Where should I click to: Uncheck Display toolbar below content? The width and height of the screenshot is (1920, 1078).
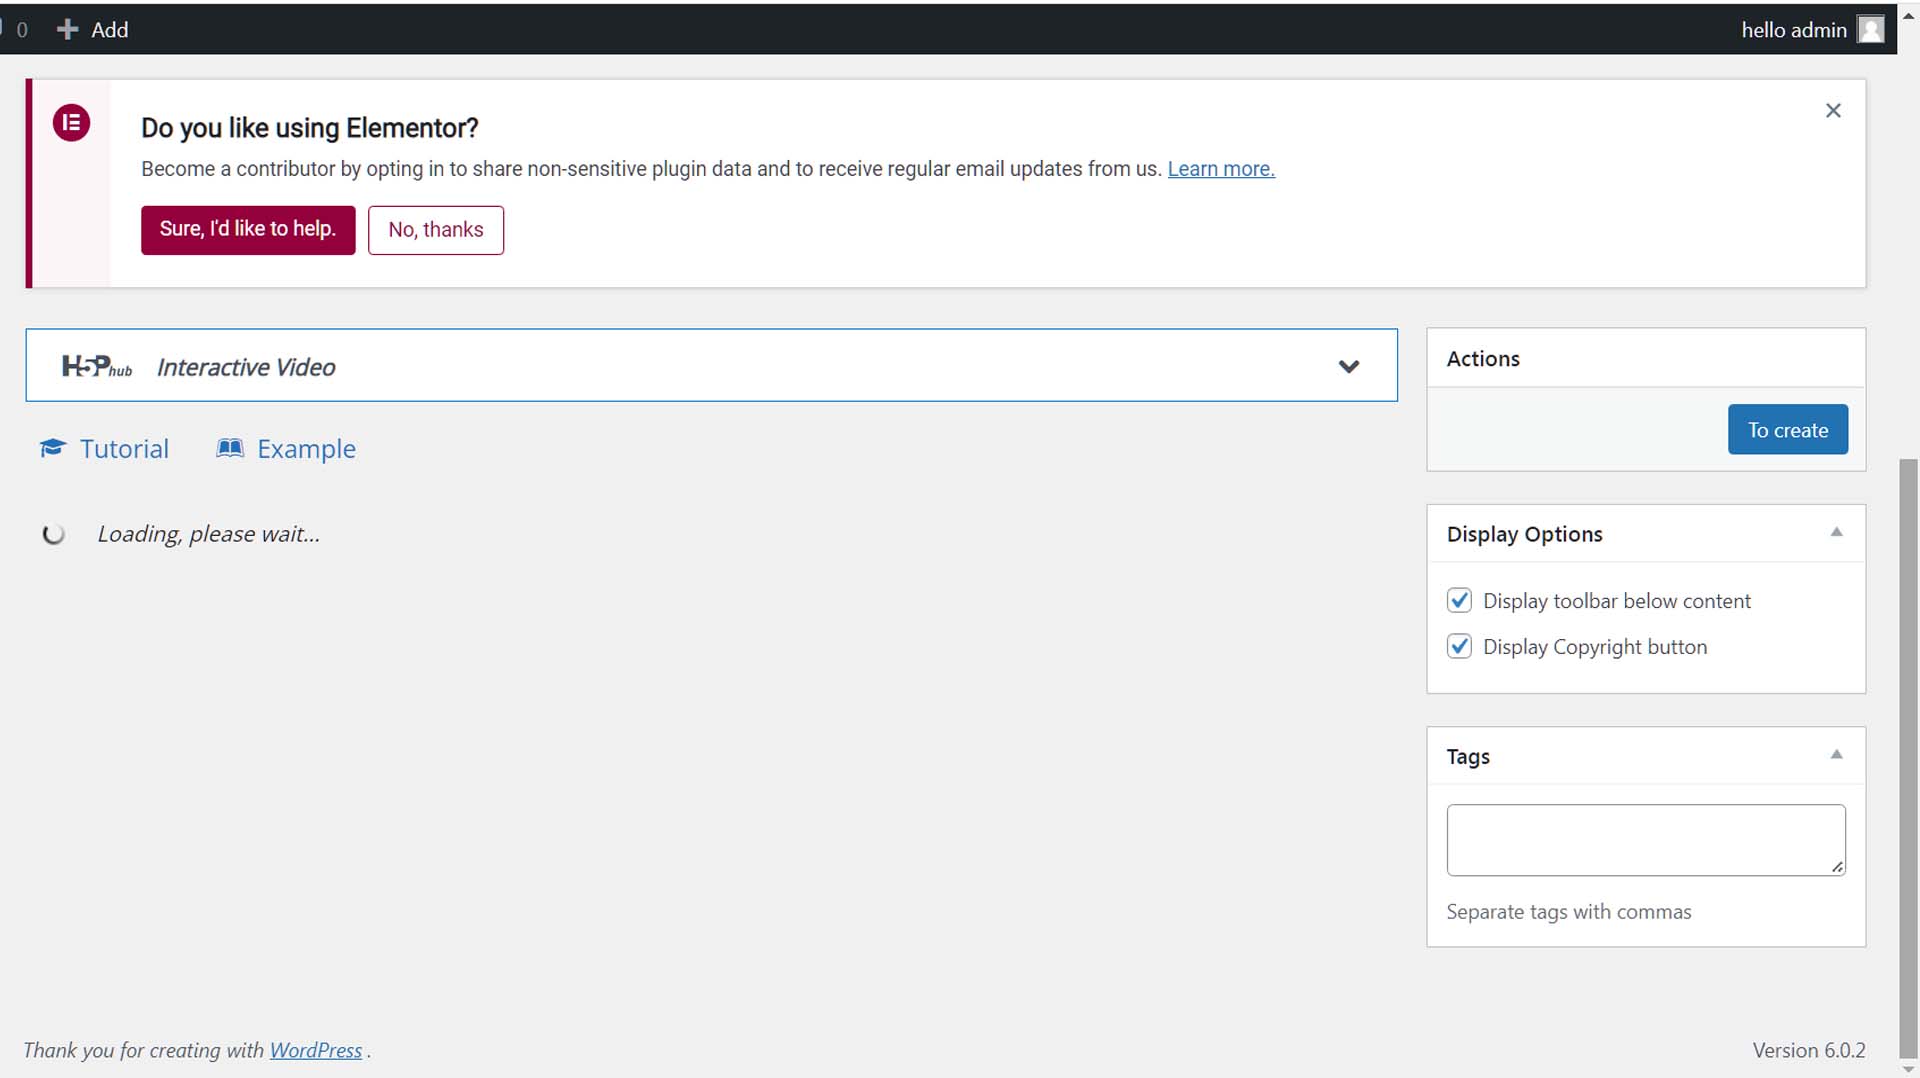pos(1459,600)
